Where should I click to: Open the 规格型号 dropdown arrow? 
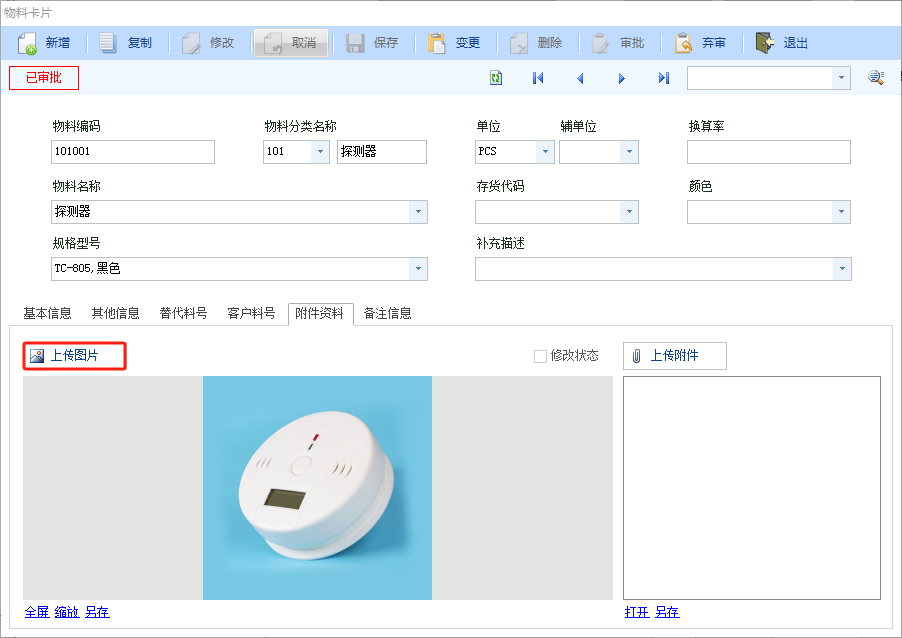pyautogui.click(x=418, y=269)
